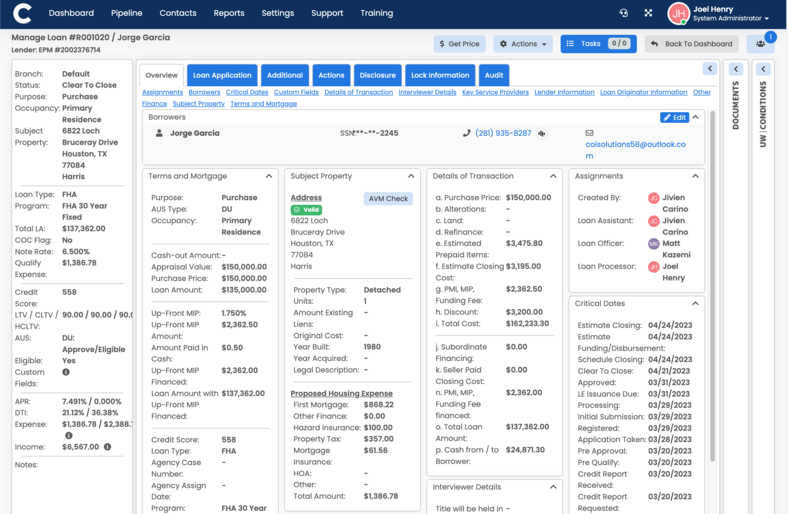Click the company logo in top left

pyautogui.click(x=22, y=13)
